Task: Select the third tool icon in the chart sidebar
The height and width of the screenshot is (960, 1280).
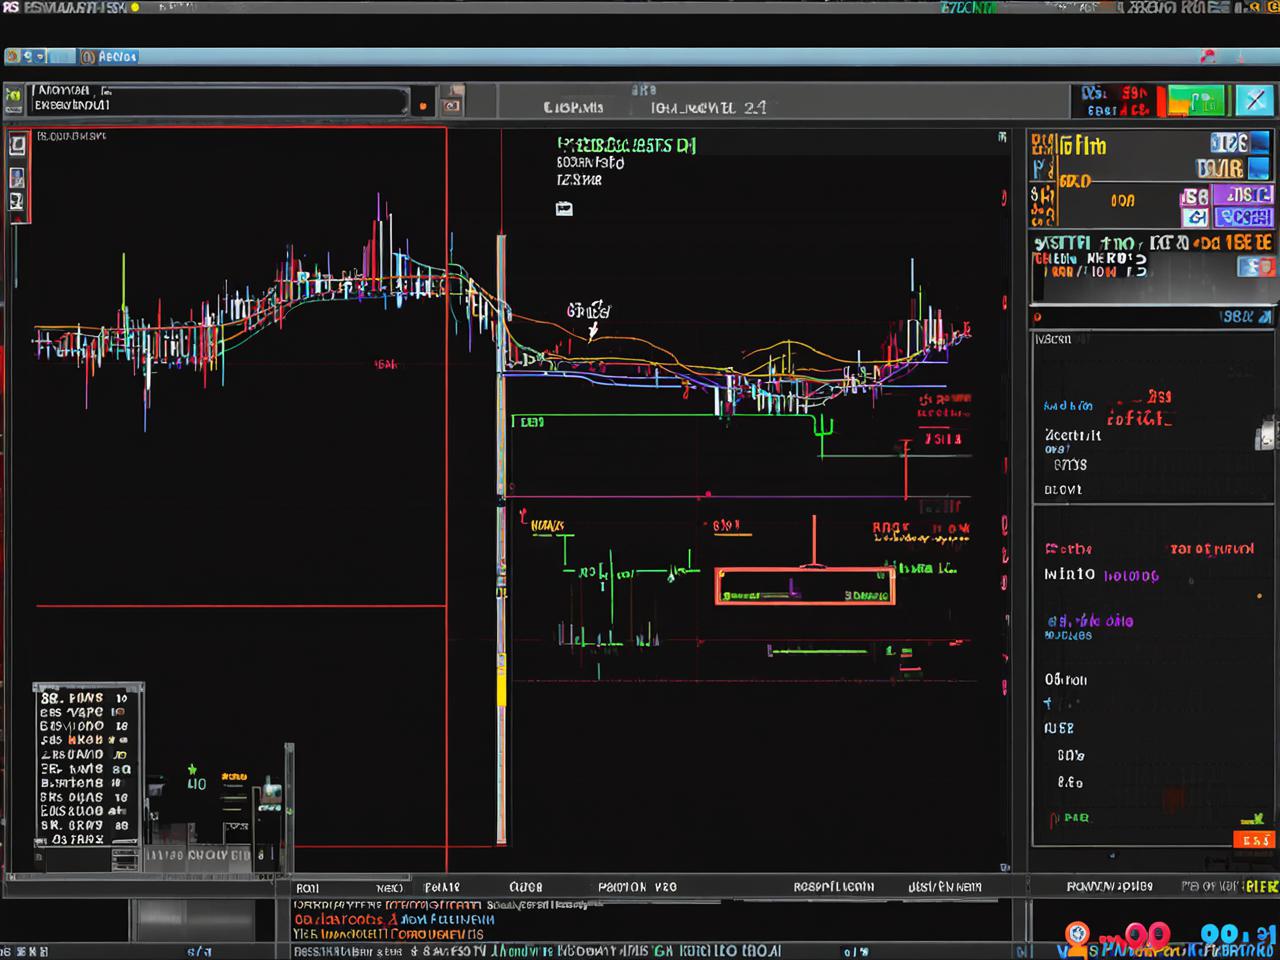Action: click(x=18, y=202)
